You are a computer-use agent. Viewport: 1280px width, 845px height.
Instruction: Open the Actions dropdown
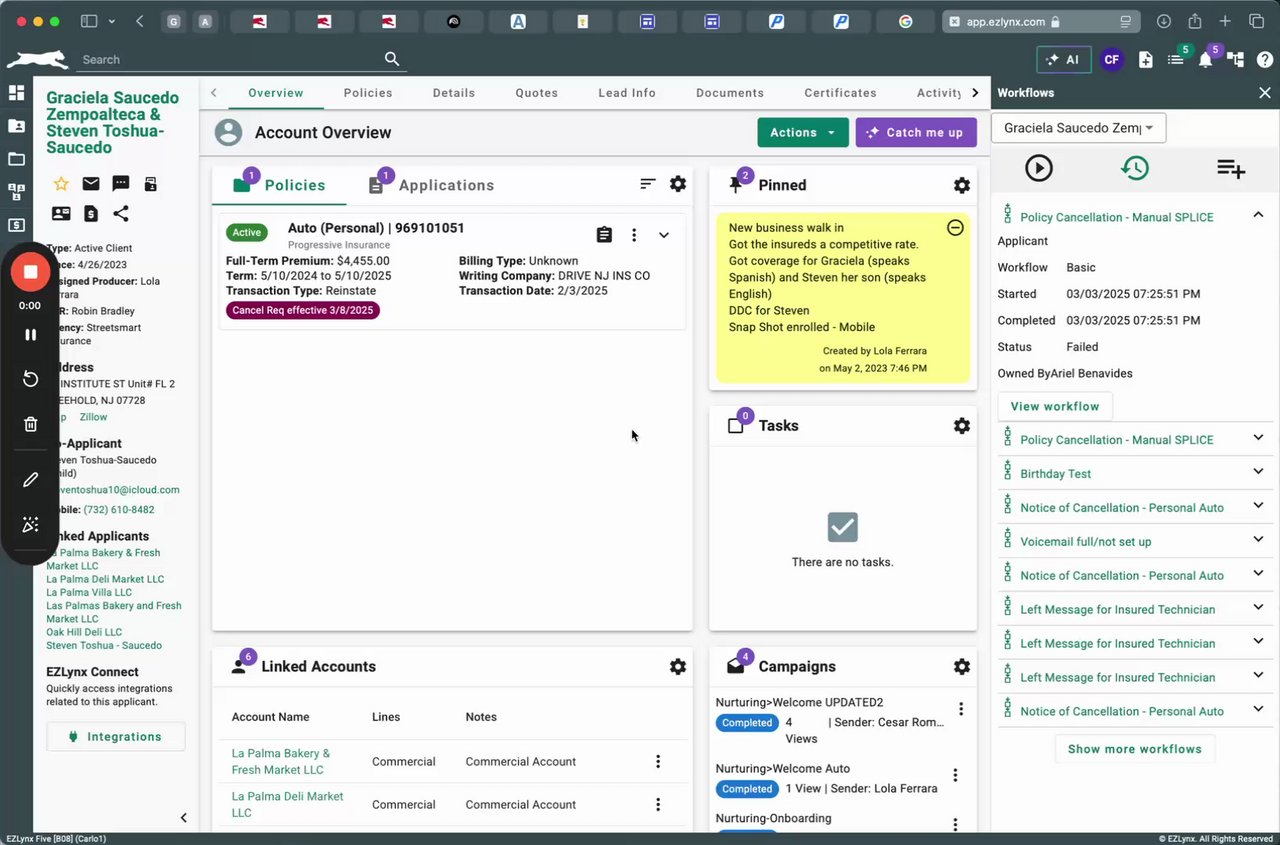[x=803, y=133]
